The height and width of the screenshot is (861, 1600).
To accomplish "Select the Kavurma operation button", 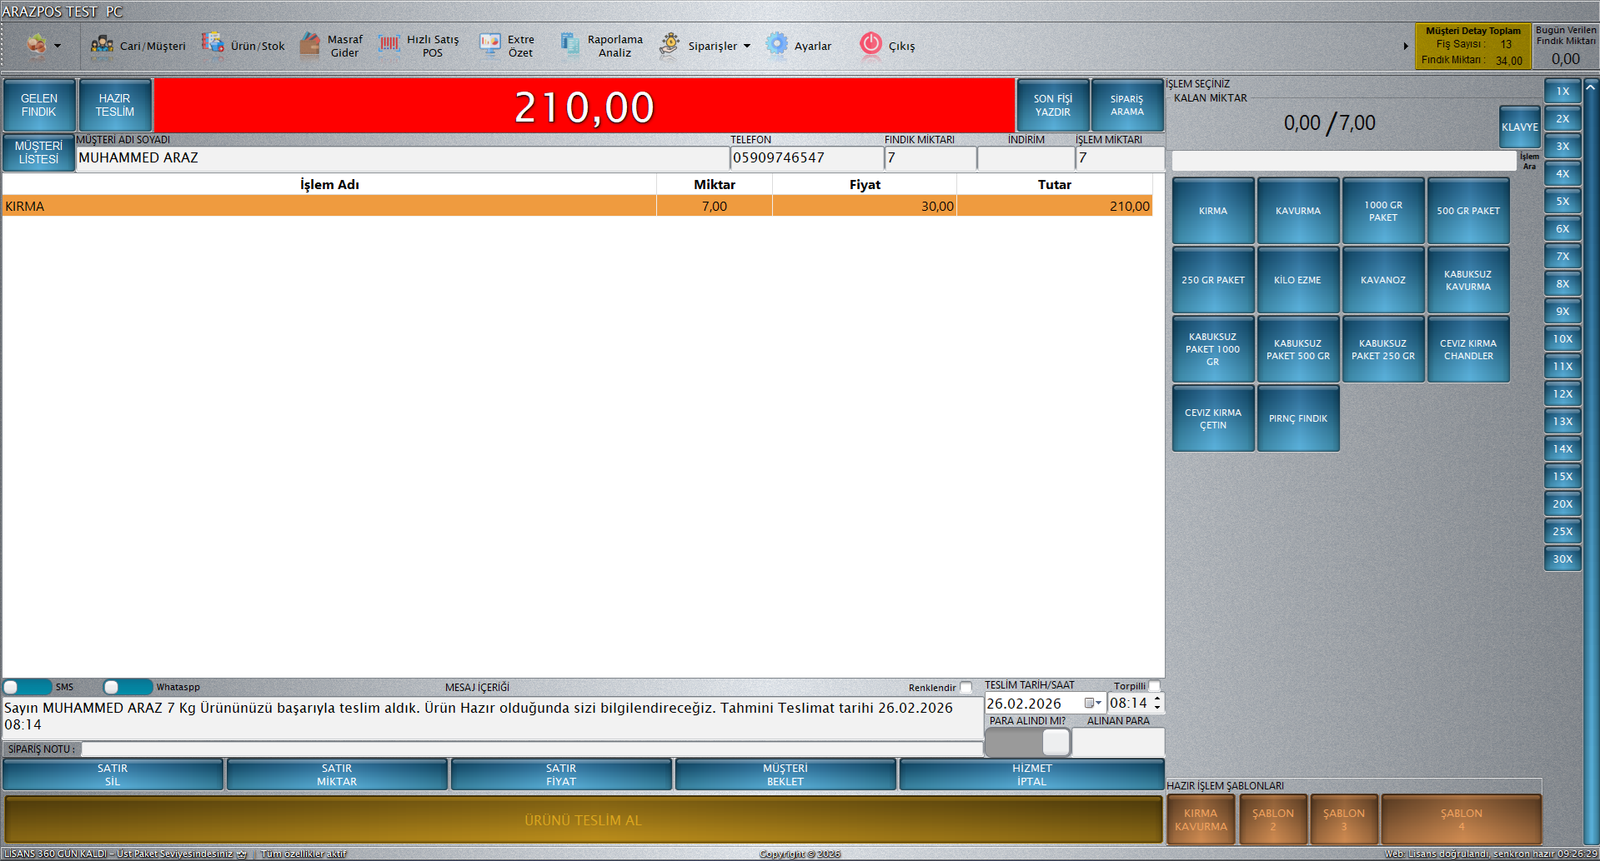I will [1298, 211].
